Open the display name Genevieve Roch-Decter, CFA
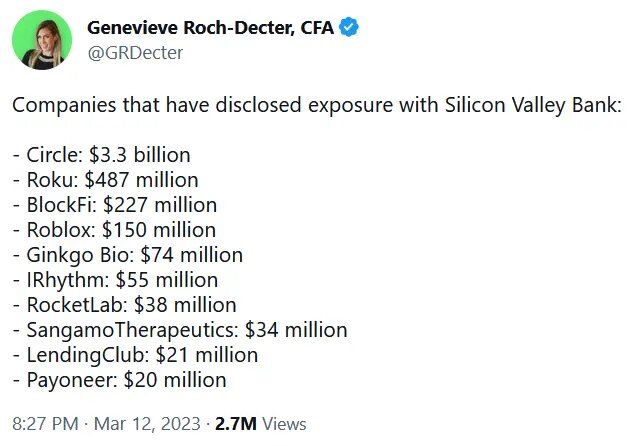The height and width of the screenshot is (446, 636). point(211,28)
